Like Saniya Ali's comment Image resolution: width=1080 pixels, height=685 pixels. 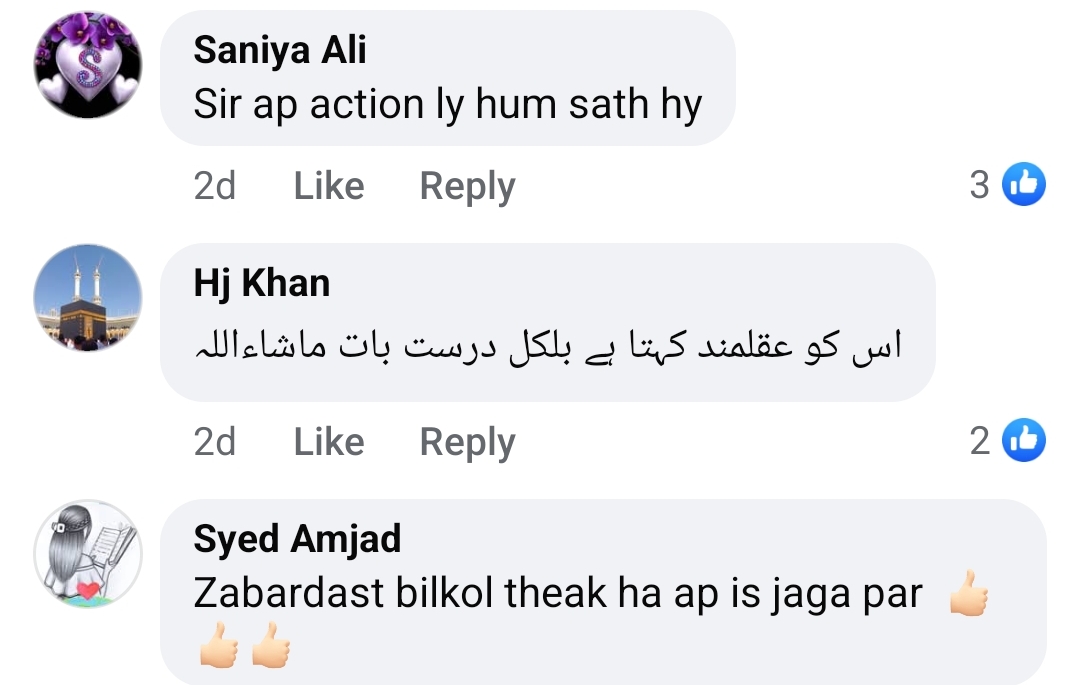click(328, 186)
